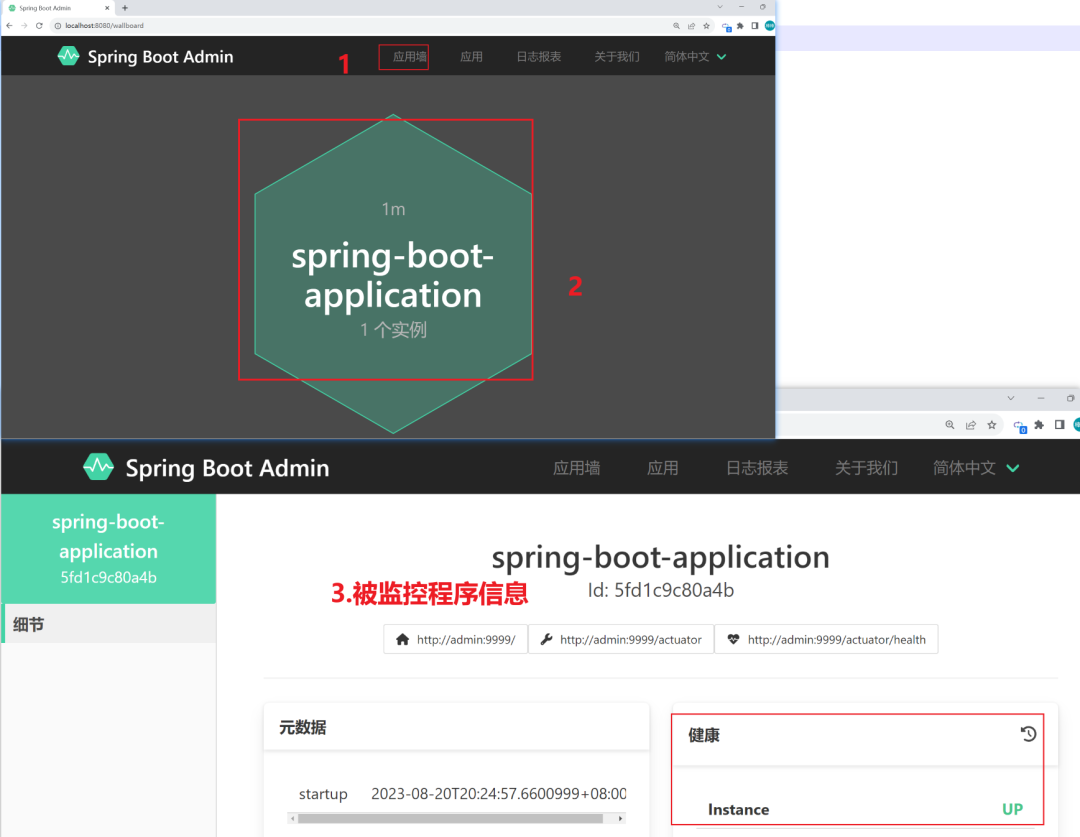Viewport: 1080px width, 837px height.
Task: Click sync extension icon in wallboard window toolbar
Action: point(726,26)
